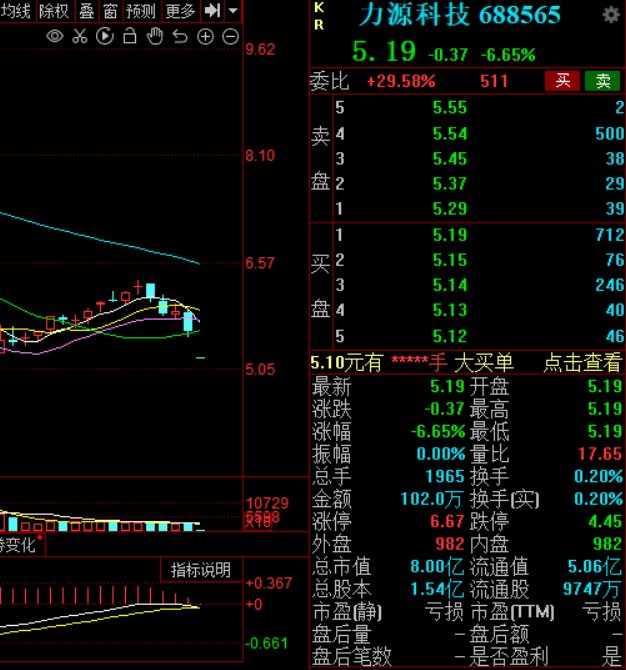Select sell level 5 price 5.55
Screen dimensions: 626x670
click(450, 108)
